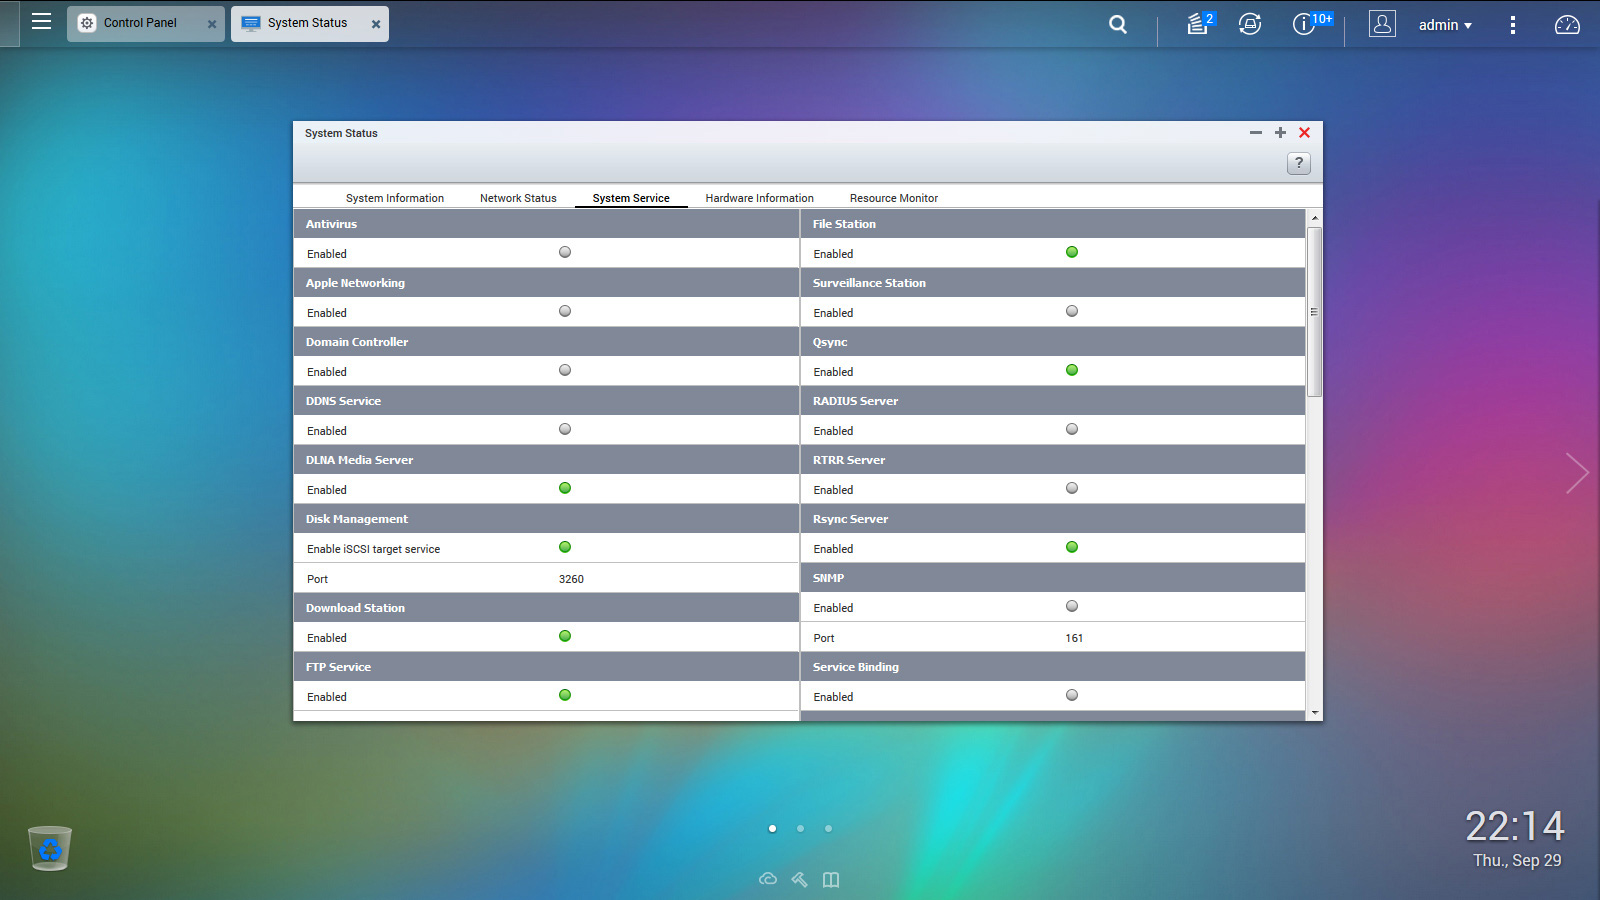This screenshot has width=1600, height=900.
Task: Click the SNMP section header
Action: pyautogui.click(x=1053, y=578)
